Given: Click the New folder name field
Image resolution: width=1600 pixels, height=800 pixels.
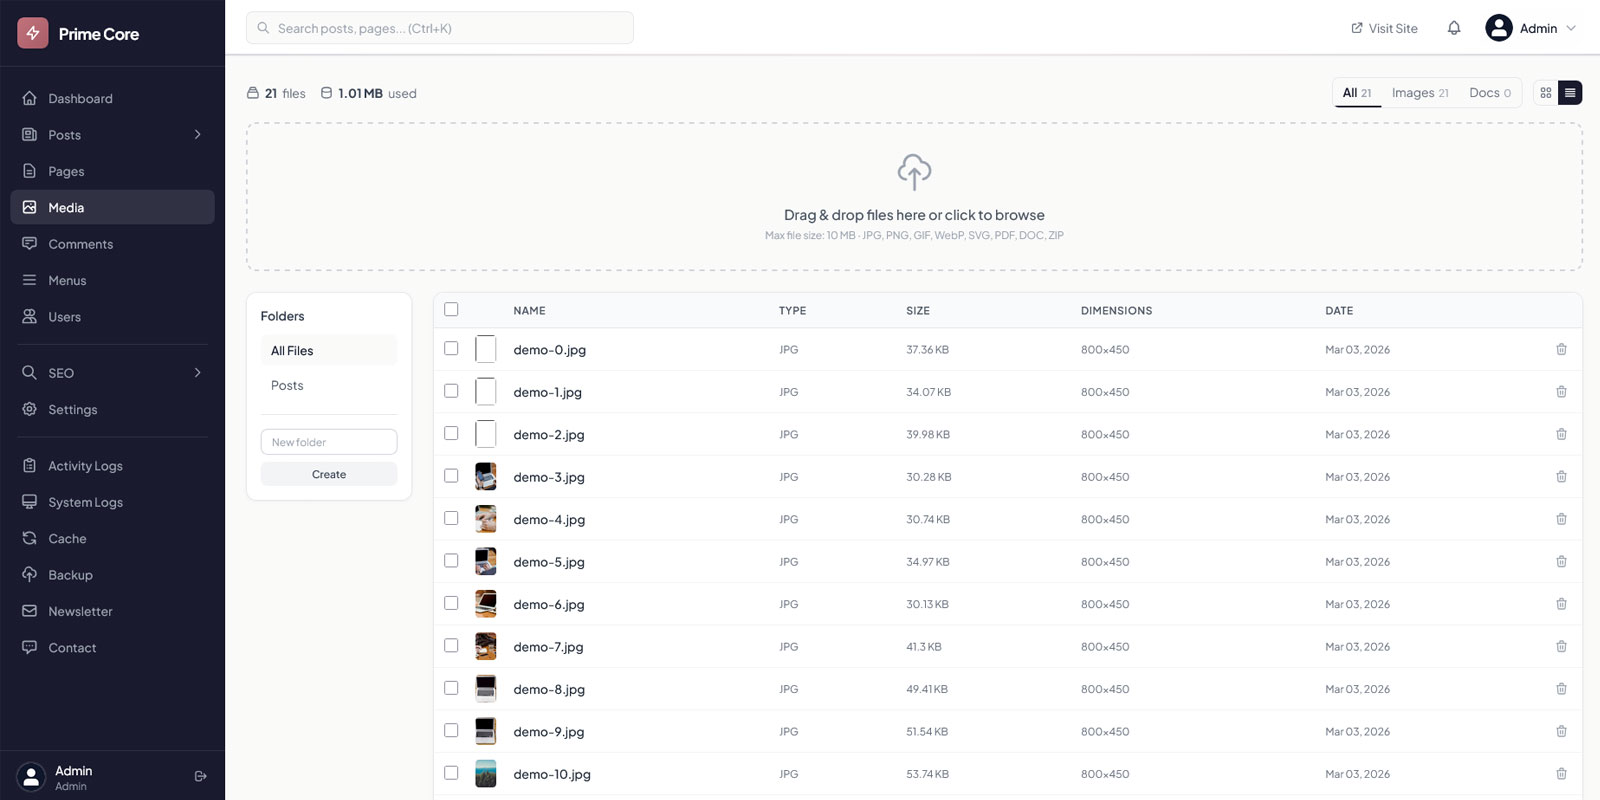Looking at the screenshot, I should [x=329, y=442].
